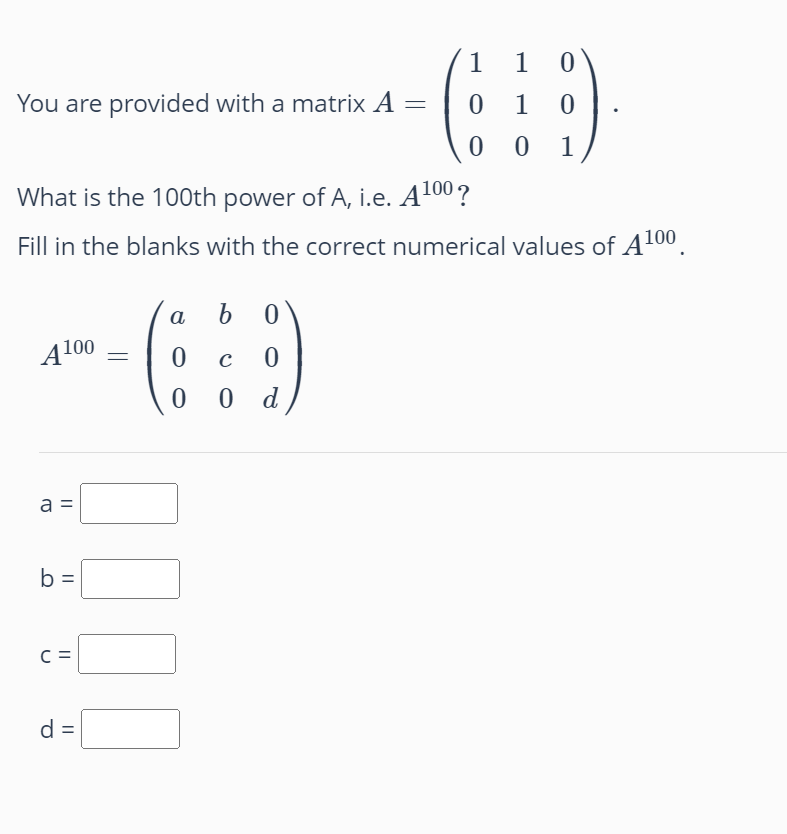Click the input field for c
The width and height of the screenshot is (787, 834).
point(125,653)
